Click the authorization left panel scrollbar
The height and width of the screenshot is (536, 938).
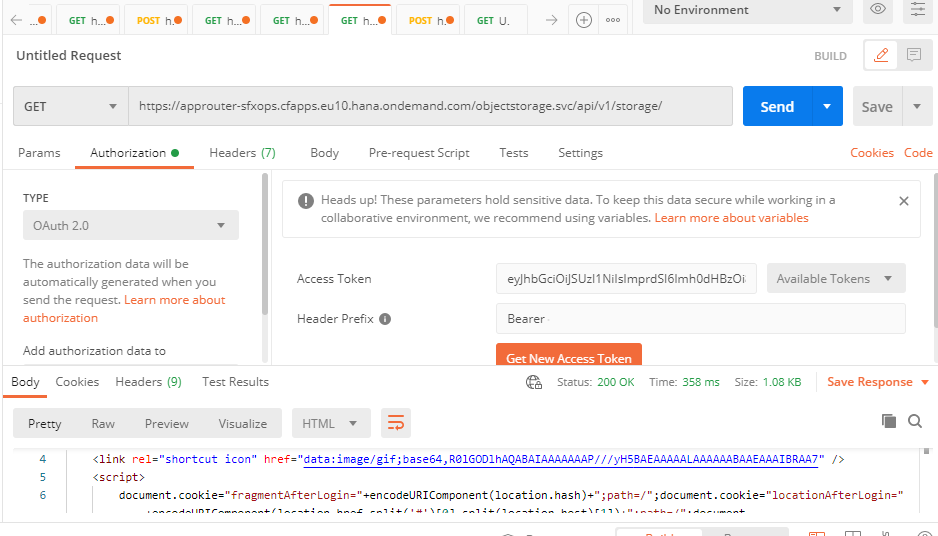click(265, 243)
